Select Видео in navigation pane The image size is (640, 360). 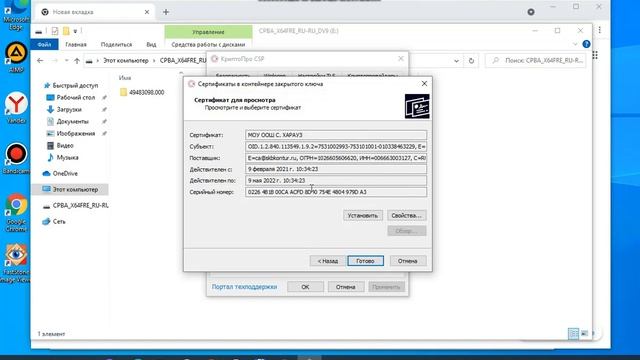pos(60,145)
